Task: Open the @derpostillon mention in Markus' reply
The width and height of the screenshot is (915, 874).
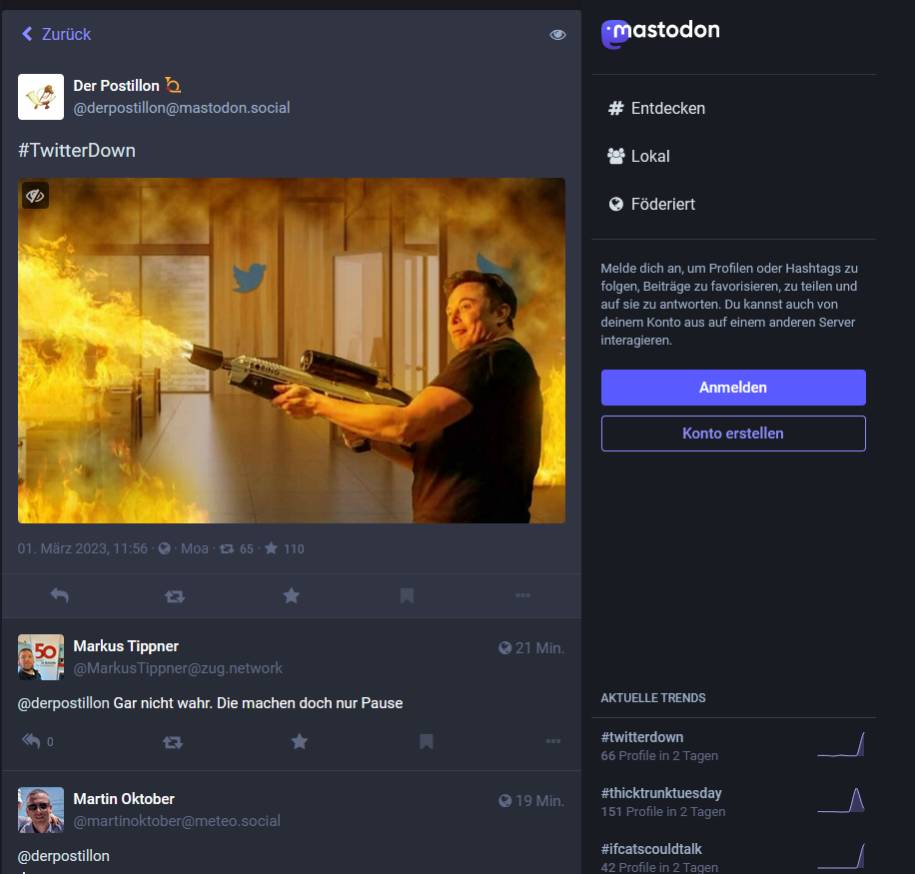Action: click(x=64, y=703)
